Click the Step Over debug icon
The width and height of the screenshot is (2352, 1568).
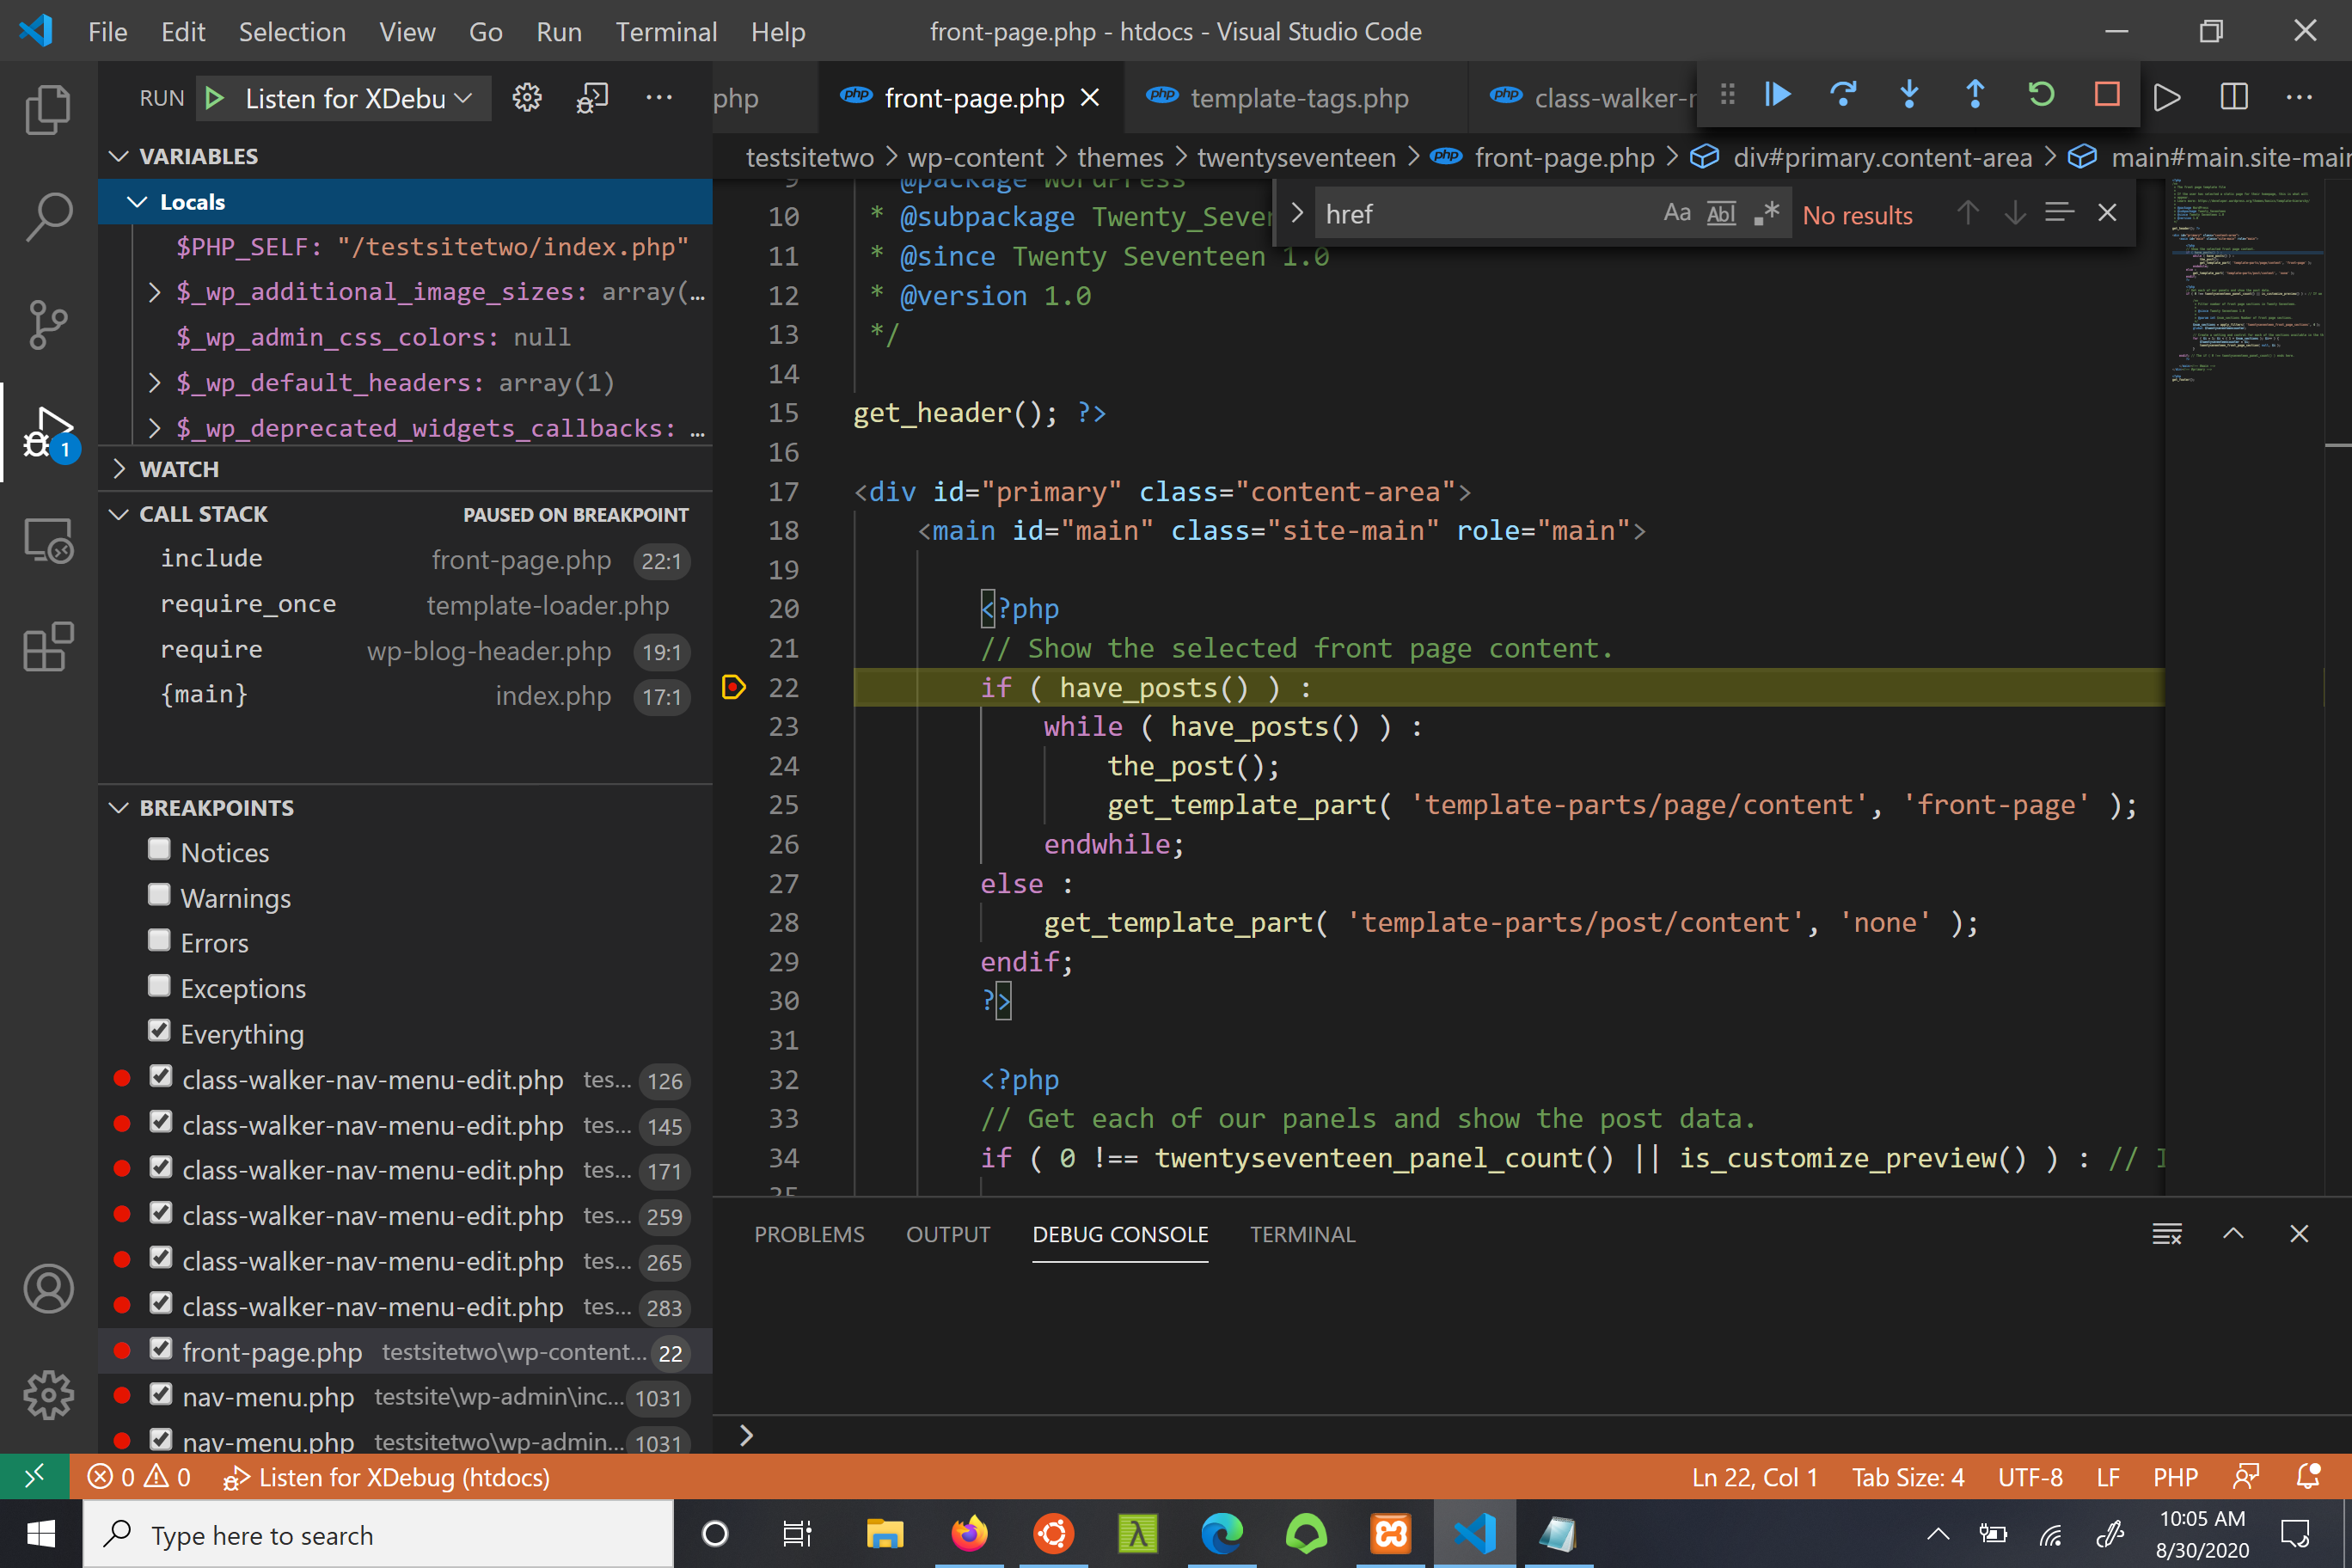click(1842, 95)
